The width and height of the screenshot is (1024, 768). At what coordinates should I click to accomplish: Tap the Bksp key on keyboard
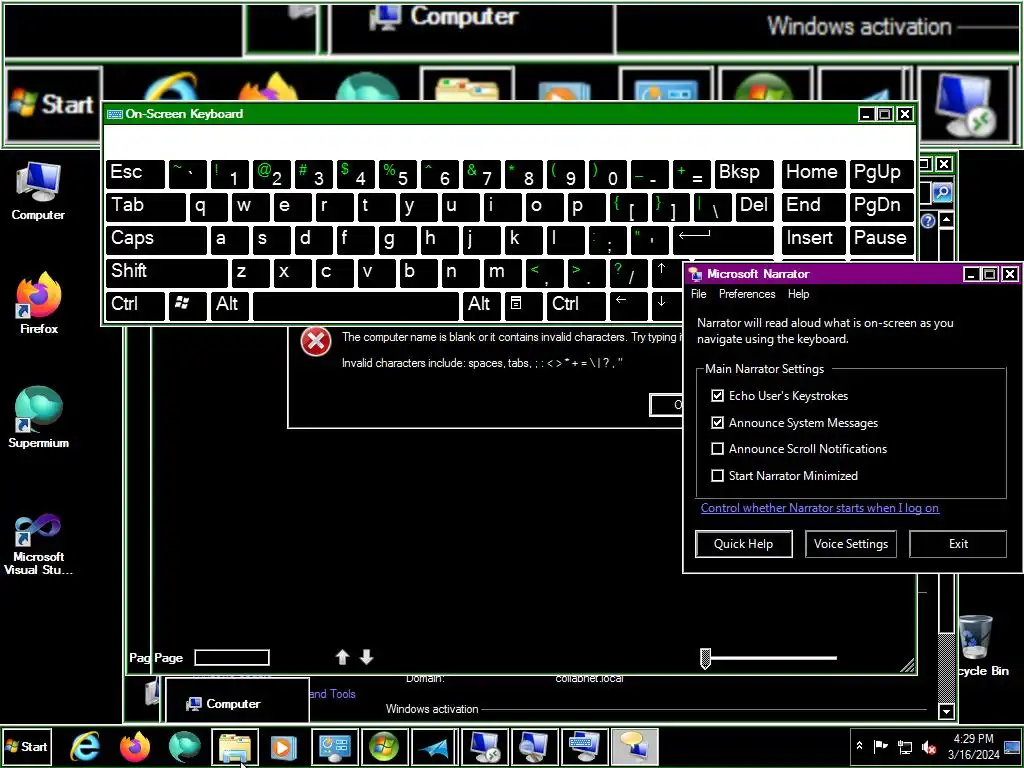pyautogui.click(x=744, y=174)
